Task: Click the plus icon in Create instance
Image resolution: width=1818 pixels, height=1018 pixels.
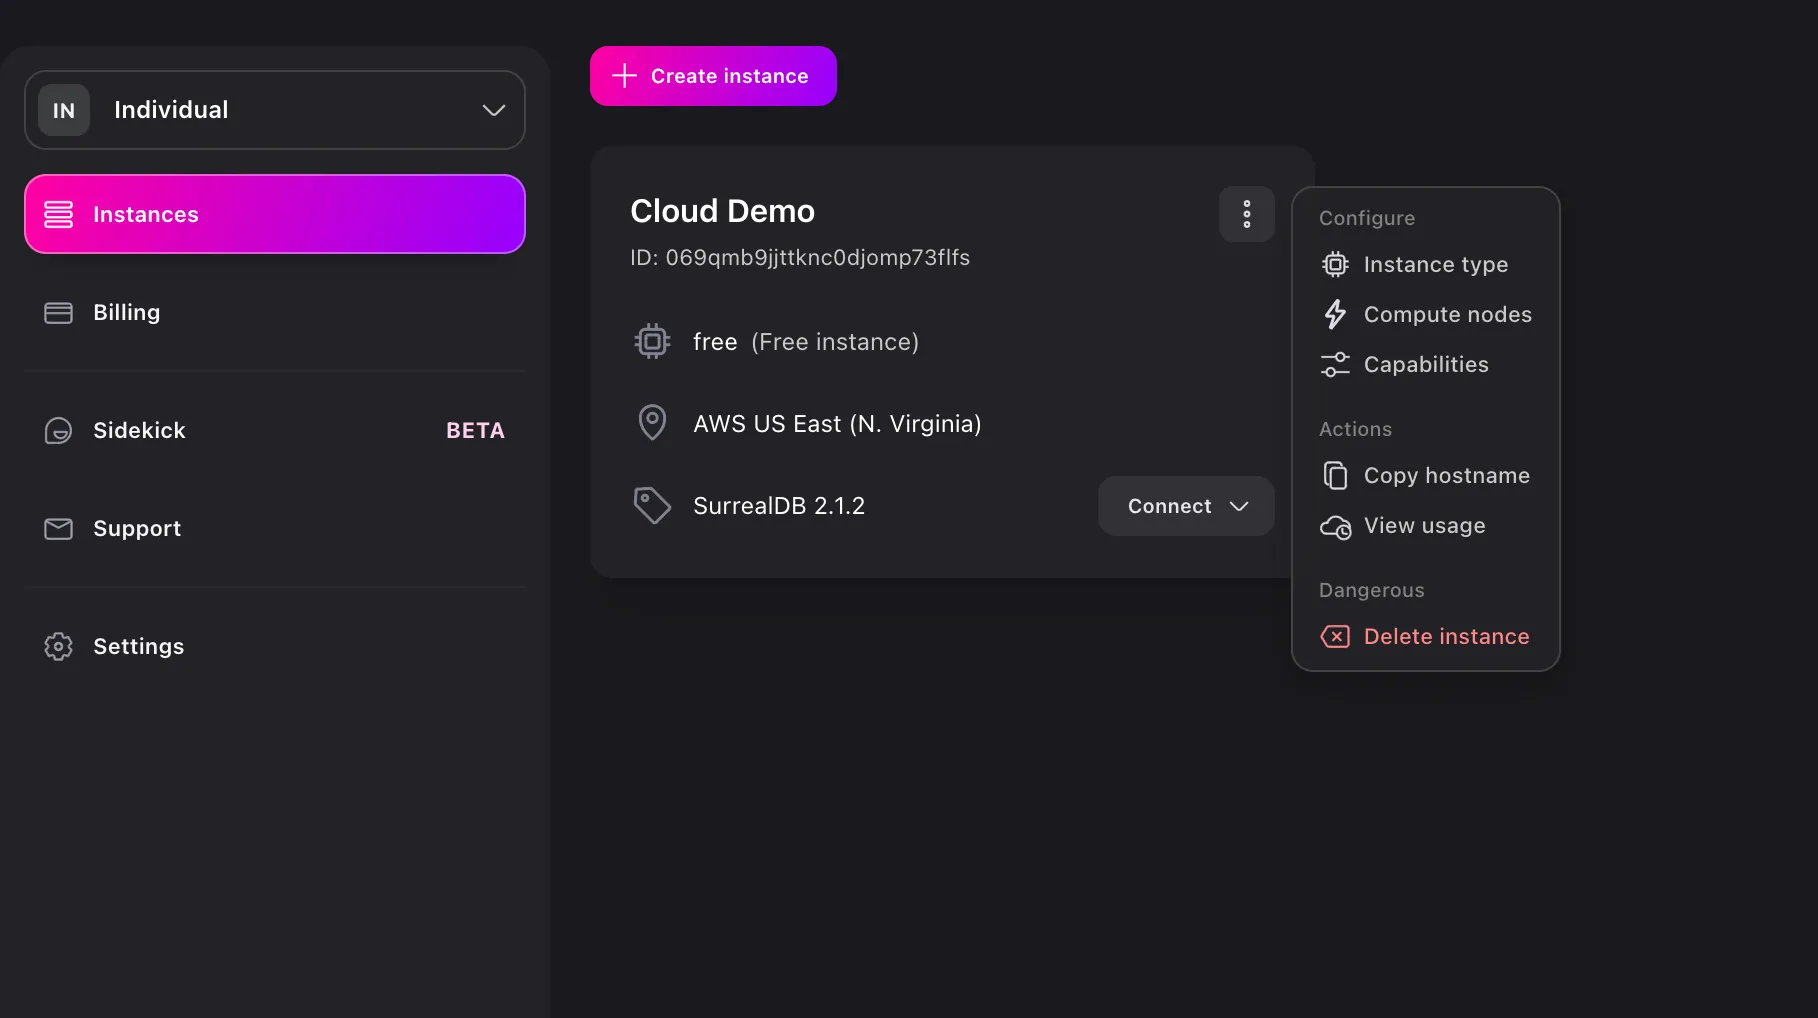Action: point(624,76)
